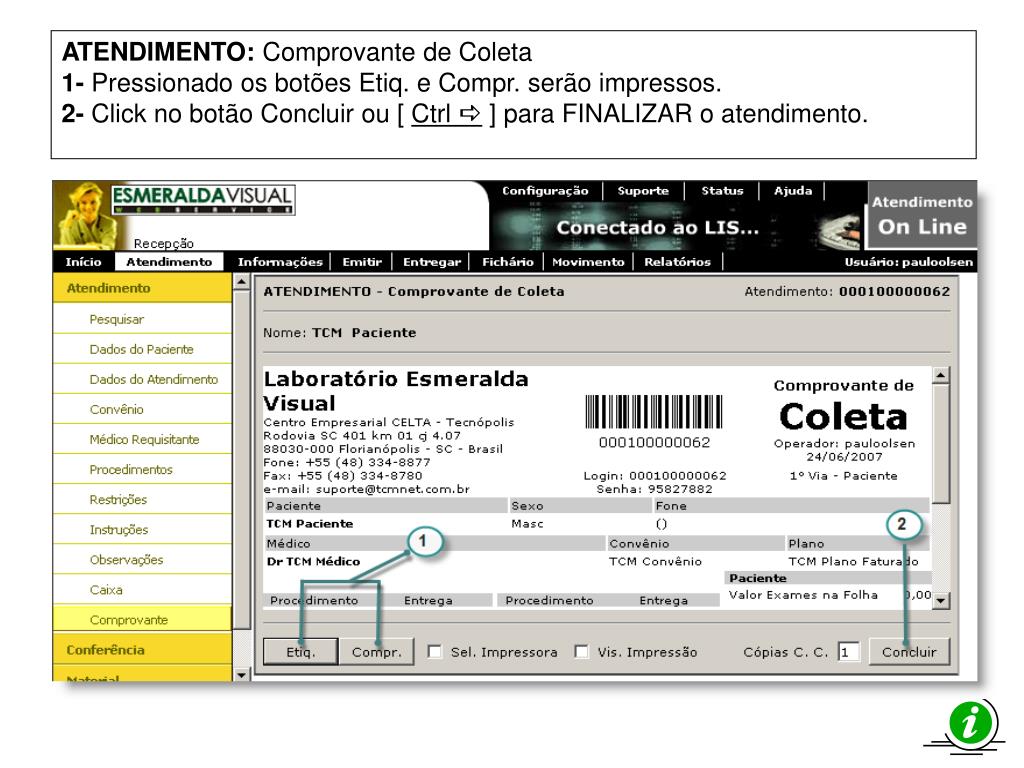Select the Atendimento tab
The width and height of the screenshot is (1024, 768).
tap(169, 262)
